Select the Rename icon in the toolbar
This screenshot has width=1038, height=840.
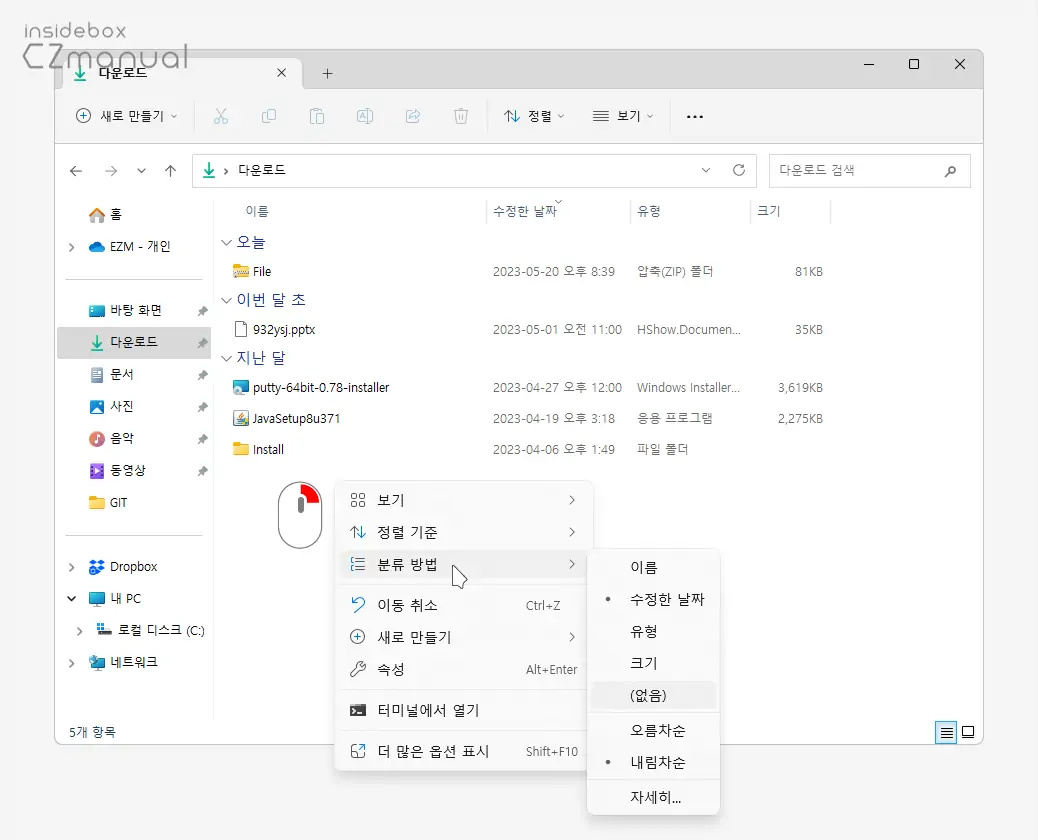(364, 116)
